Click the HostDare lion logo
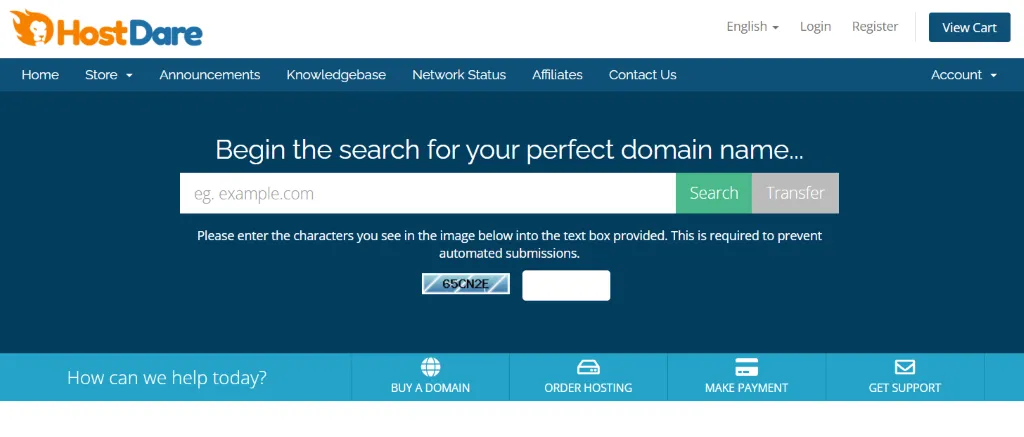Screen dimensions: 1024x437 tap(106, 29)
